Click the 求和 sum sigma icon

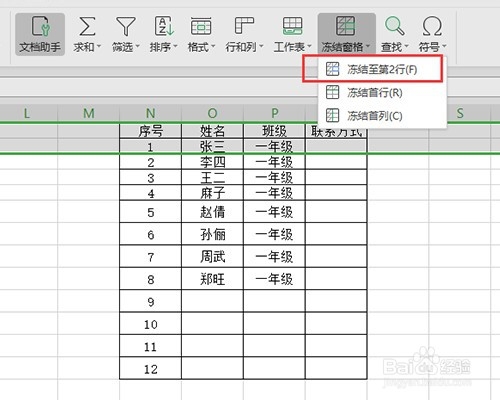87,27
